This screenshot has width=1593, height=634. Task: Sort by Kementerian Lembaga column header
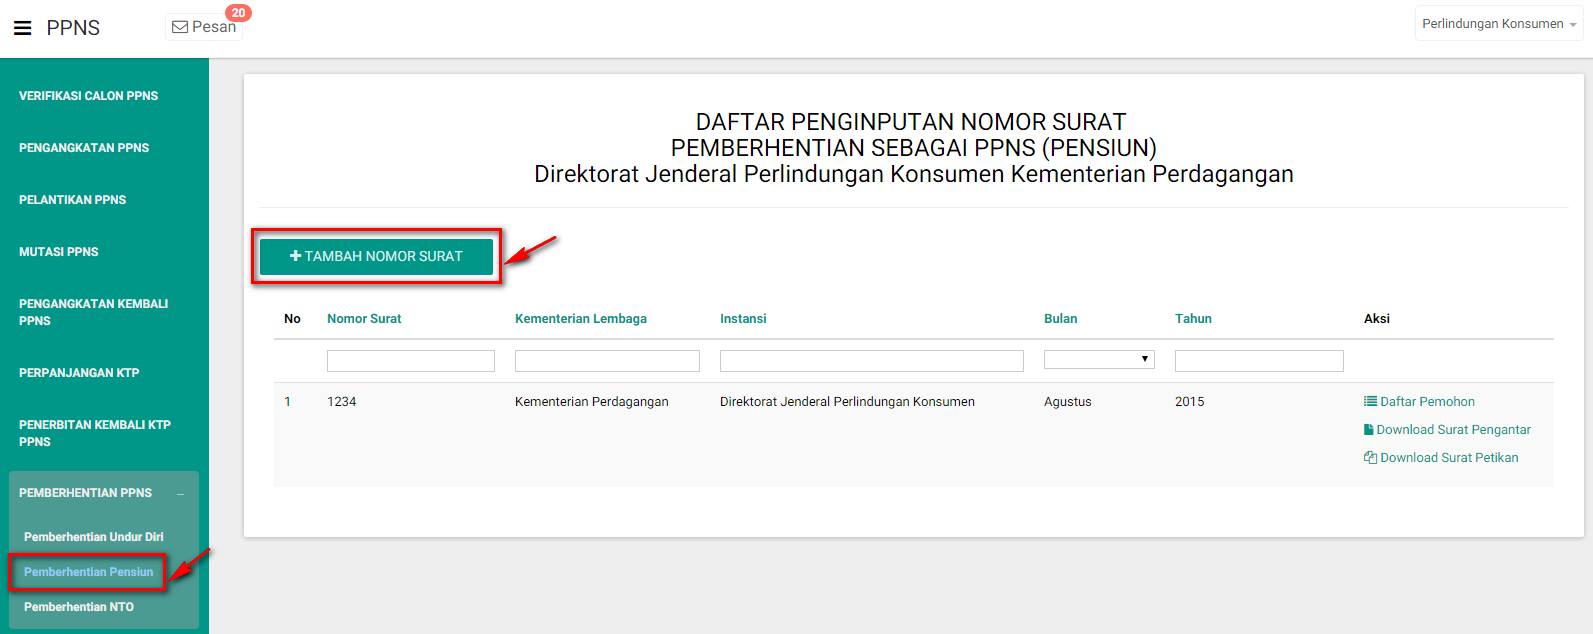(580, 319)
